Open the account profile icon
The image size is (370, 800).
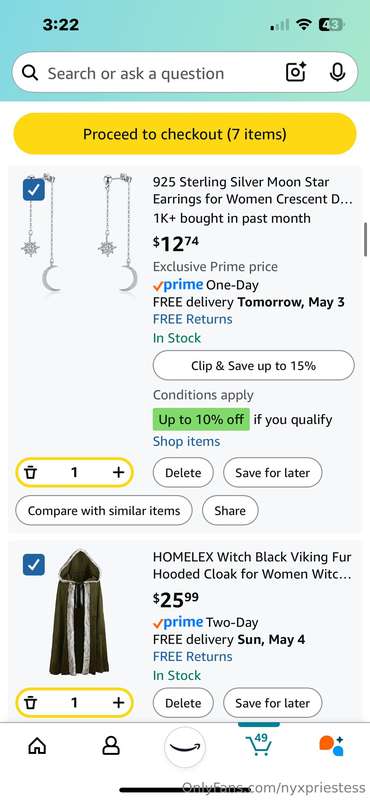pos(111,746)
